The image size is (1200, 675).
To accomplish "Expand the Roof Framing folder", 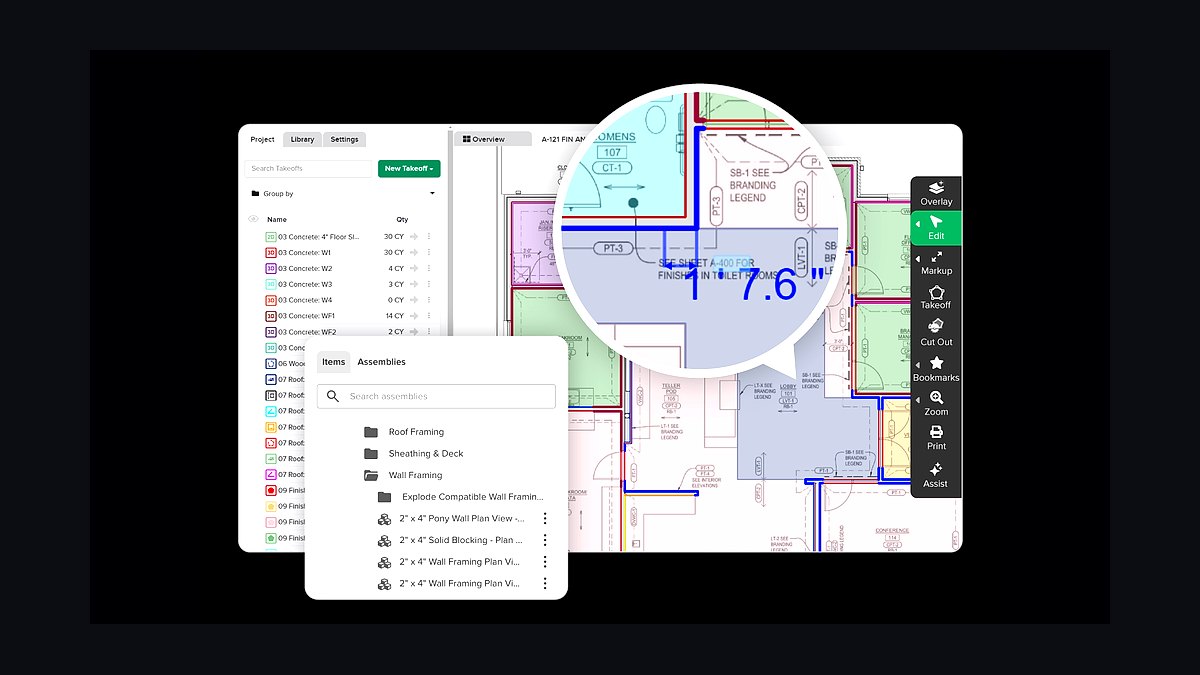I will point(371,432).
